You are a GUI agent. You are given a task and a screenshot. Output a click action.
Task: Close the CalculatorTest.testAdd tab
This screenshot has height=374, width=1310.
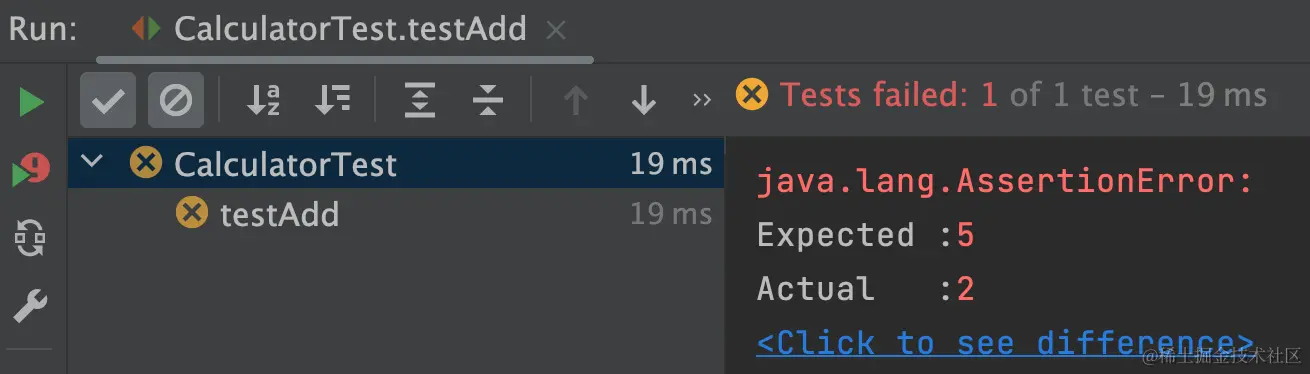click(556, 31)
